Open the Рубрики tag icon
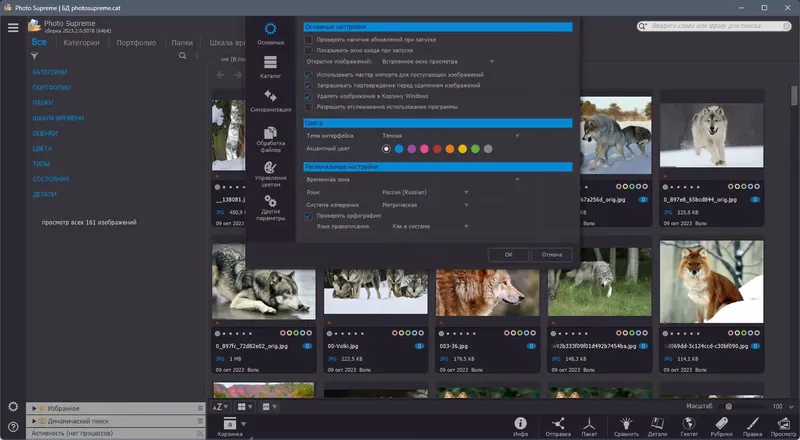Image resolution: width=800 pixels, height=440 pixels. 721,427
